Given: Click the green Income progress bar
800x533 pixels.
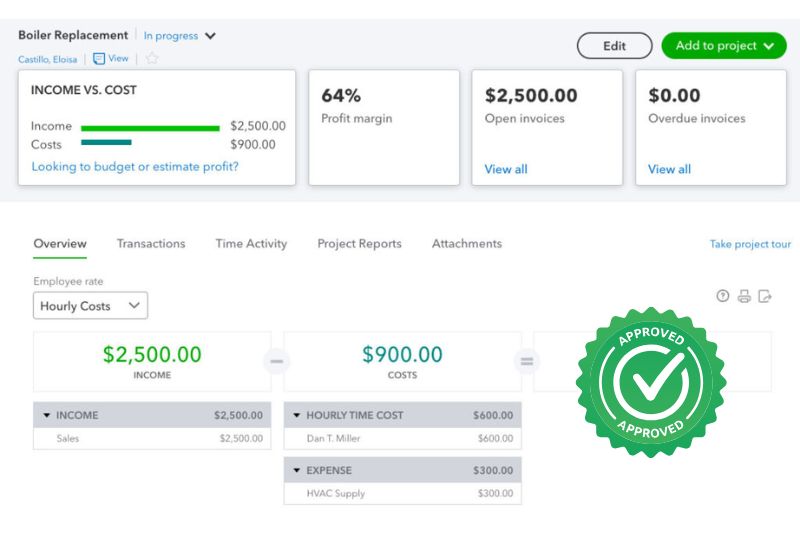Looking at the screenshot, I should pyautogui.click(x=150, y=127).
